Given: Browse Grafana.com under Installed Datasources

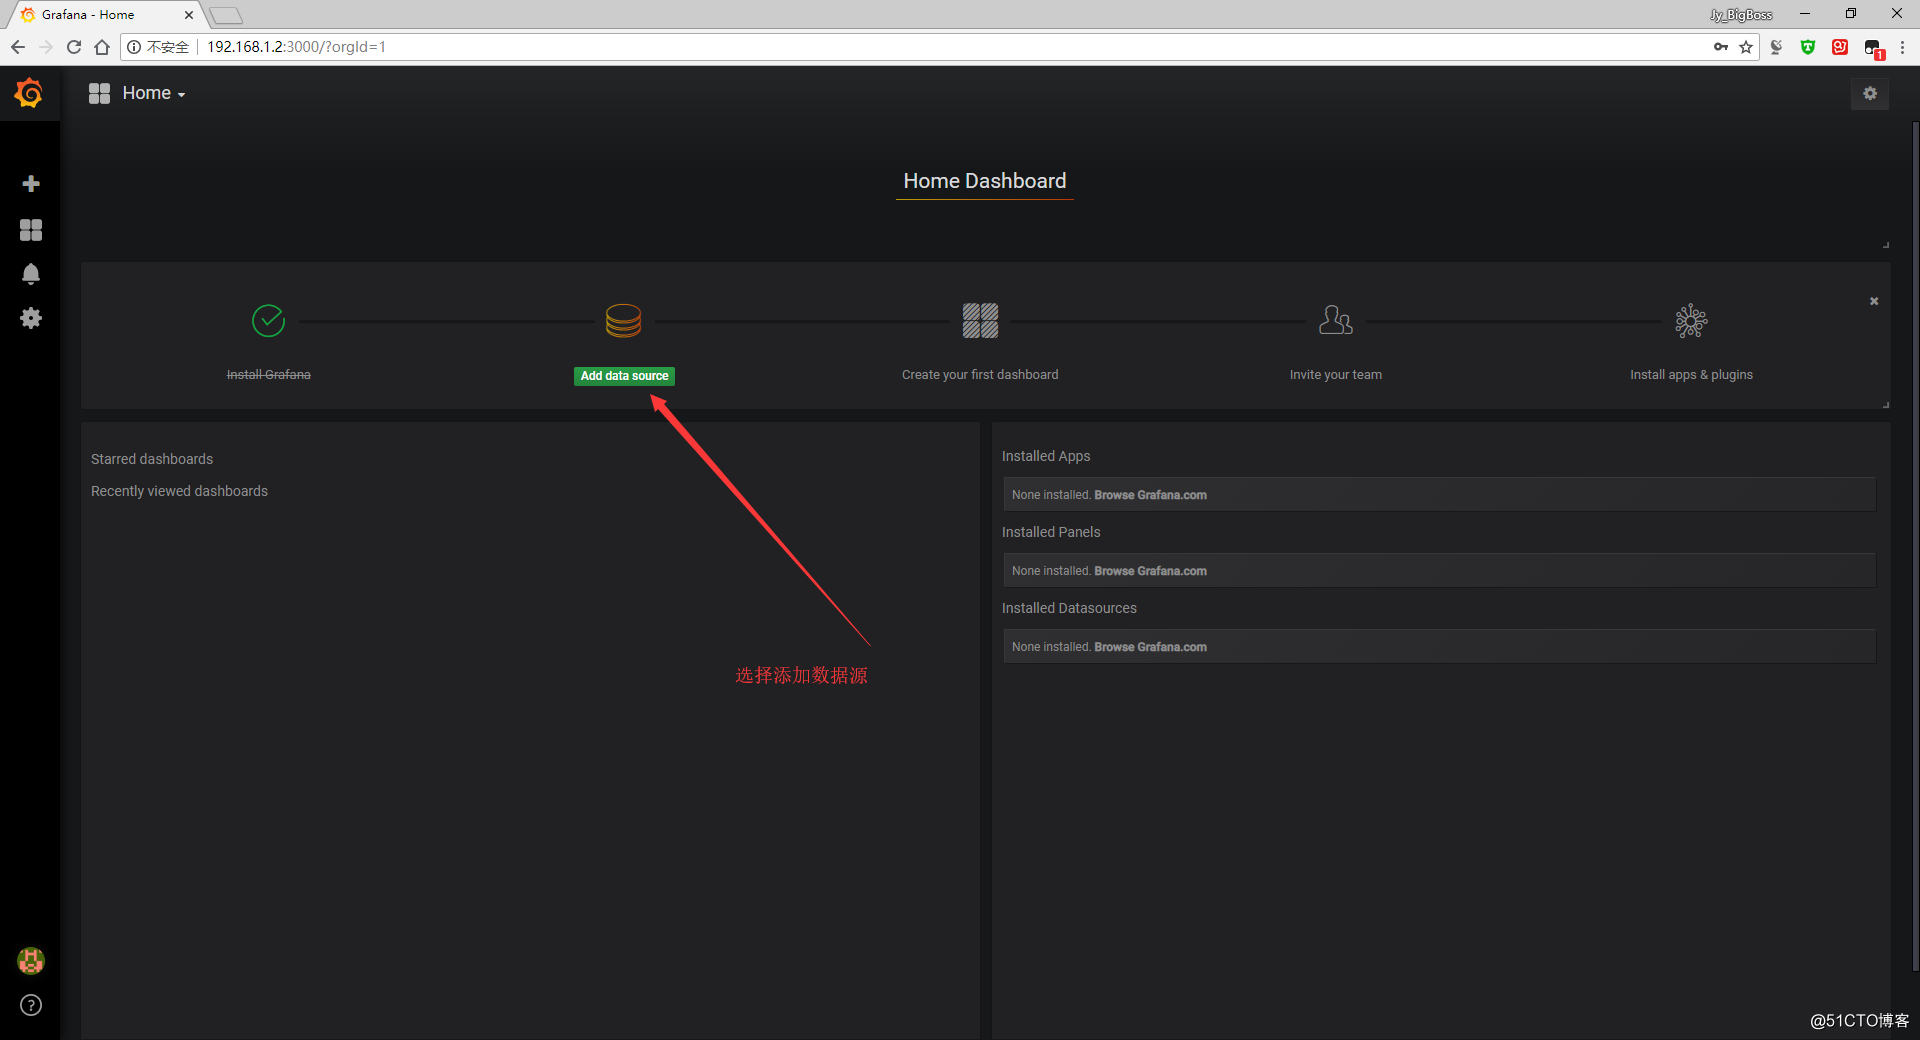Looking at the screenshot, I should [x=1150, y=647].
